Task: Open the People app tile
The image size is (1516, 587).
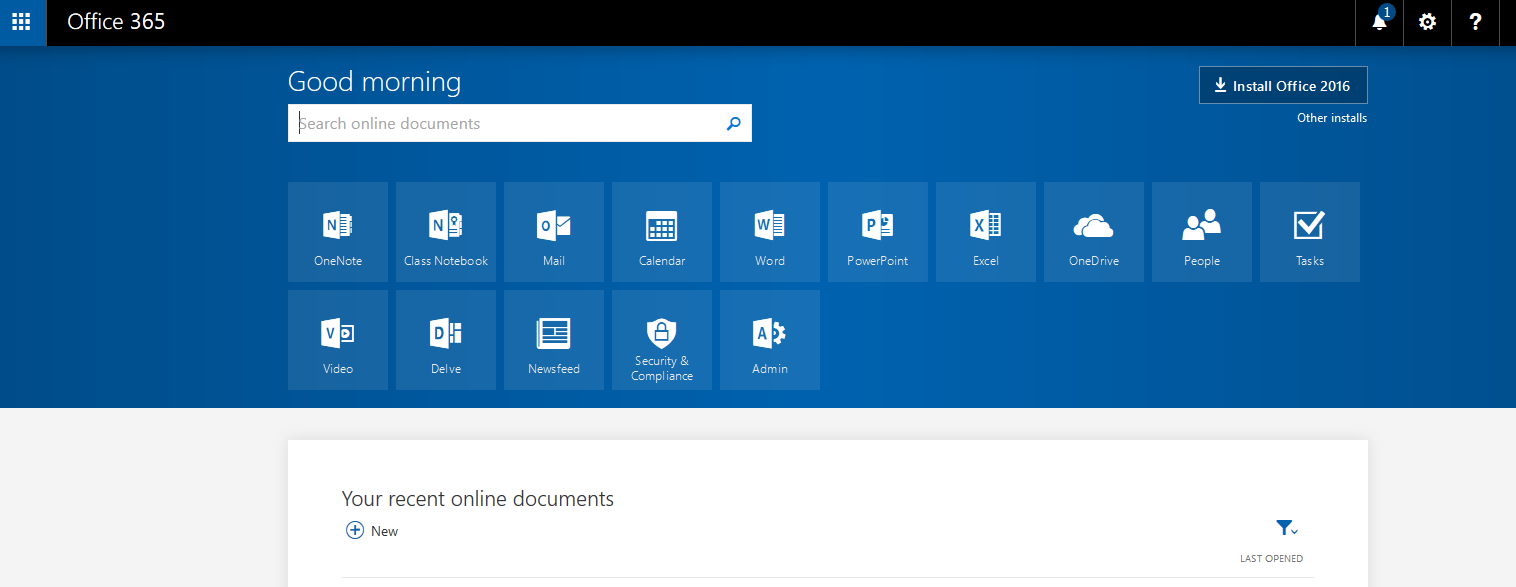Action: [x=1202, y=232]
